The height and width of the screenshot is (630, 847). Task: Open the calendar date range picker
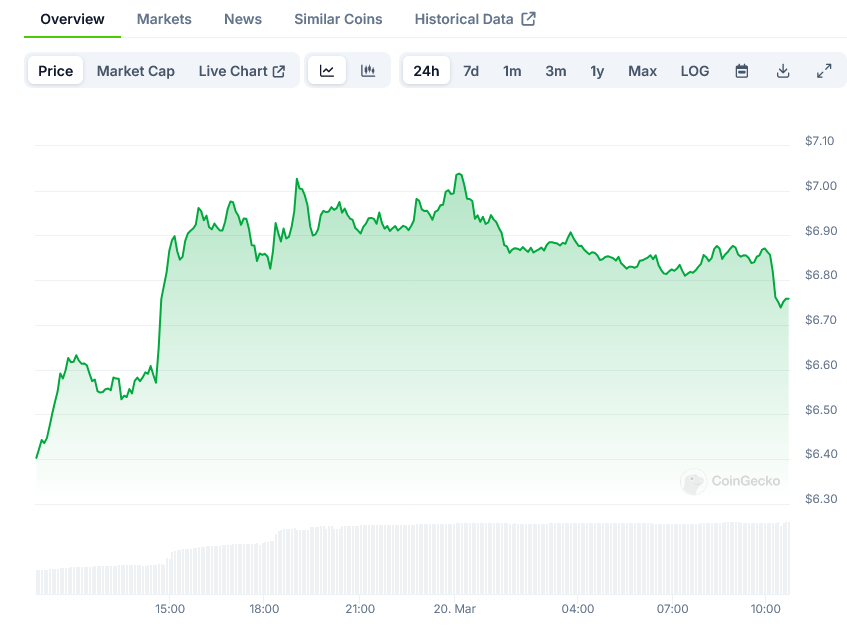click(742, 71)
